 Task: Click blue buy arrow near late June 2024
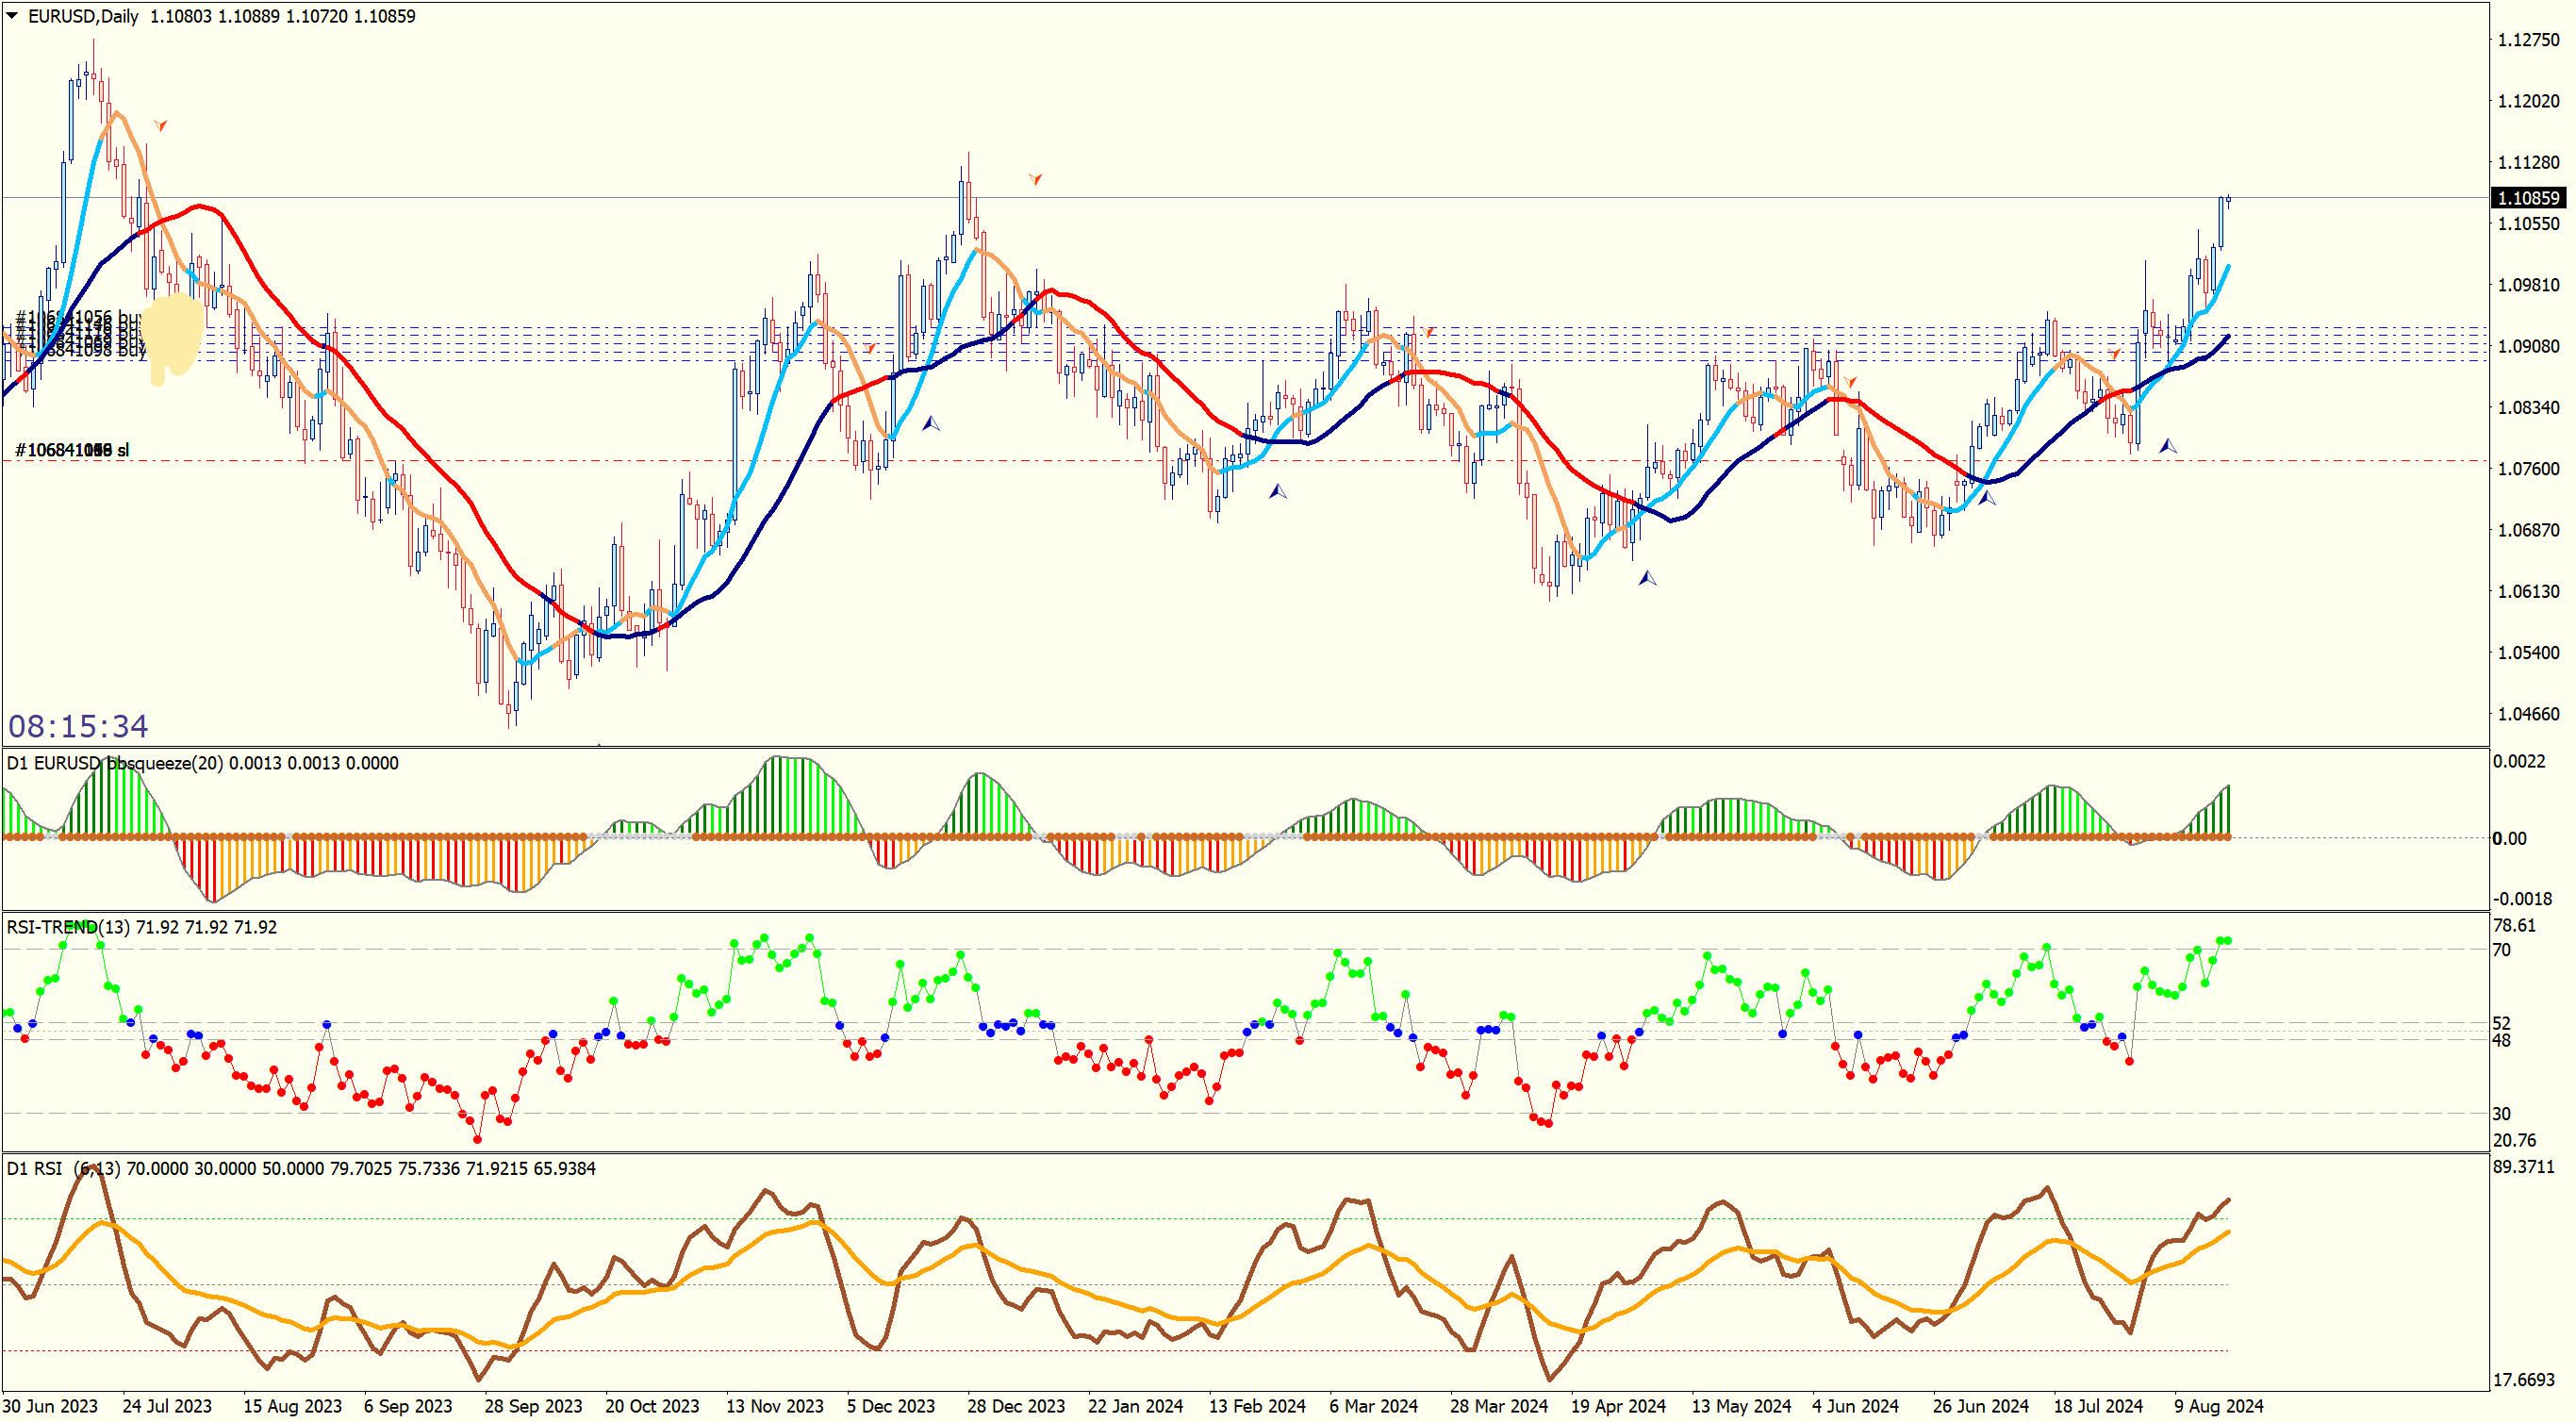[x=1986, y=497]
